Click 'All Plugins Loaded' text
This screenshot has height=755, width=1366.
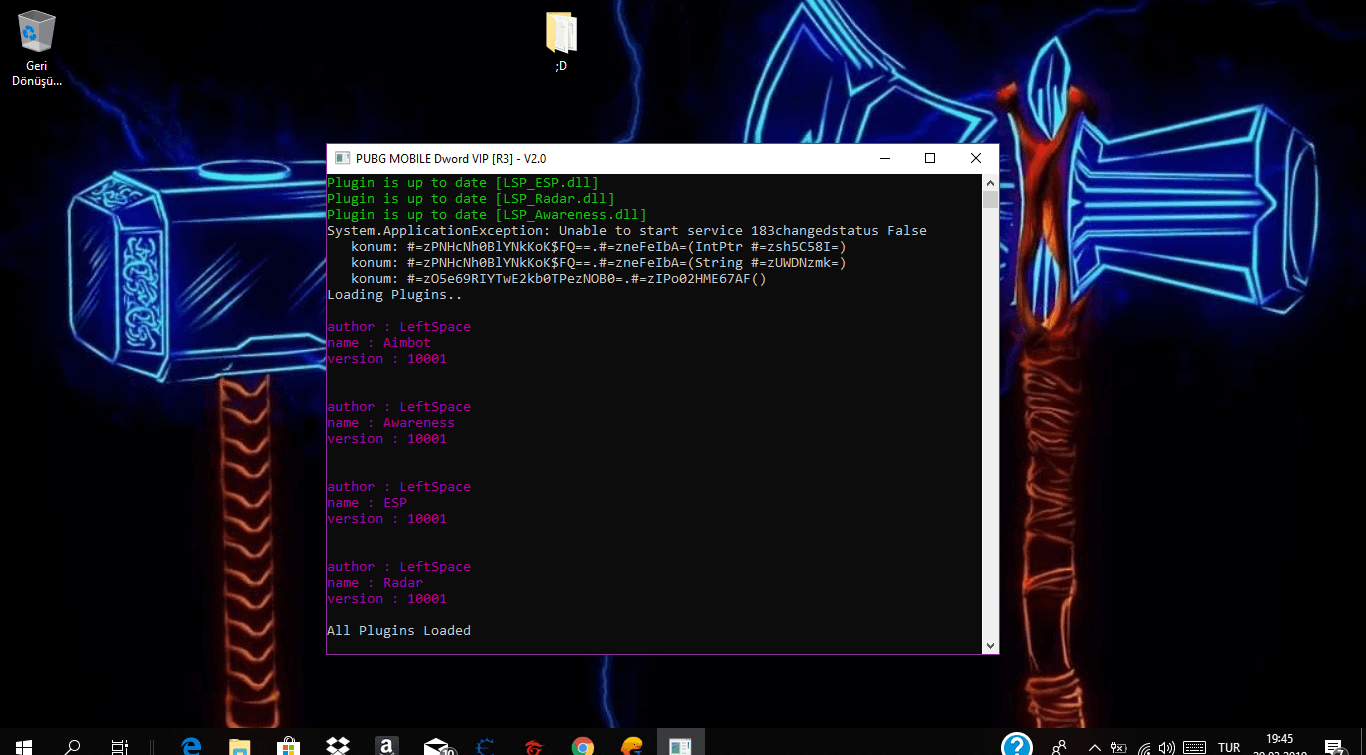399,631
